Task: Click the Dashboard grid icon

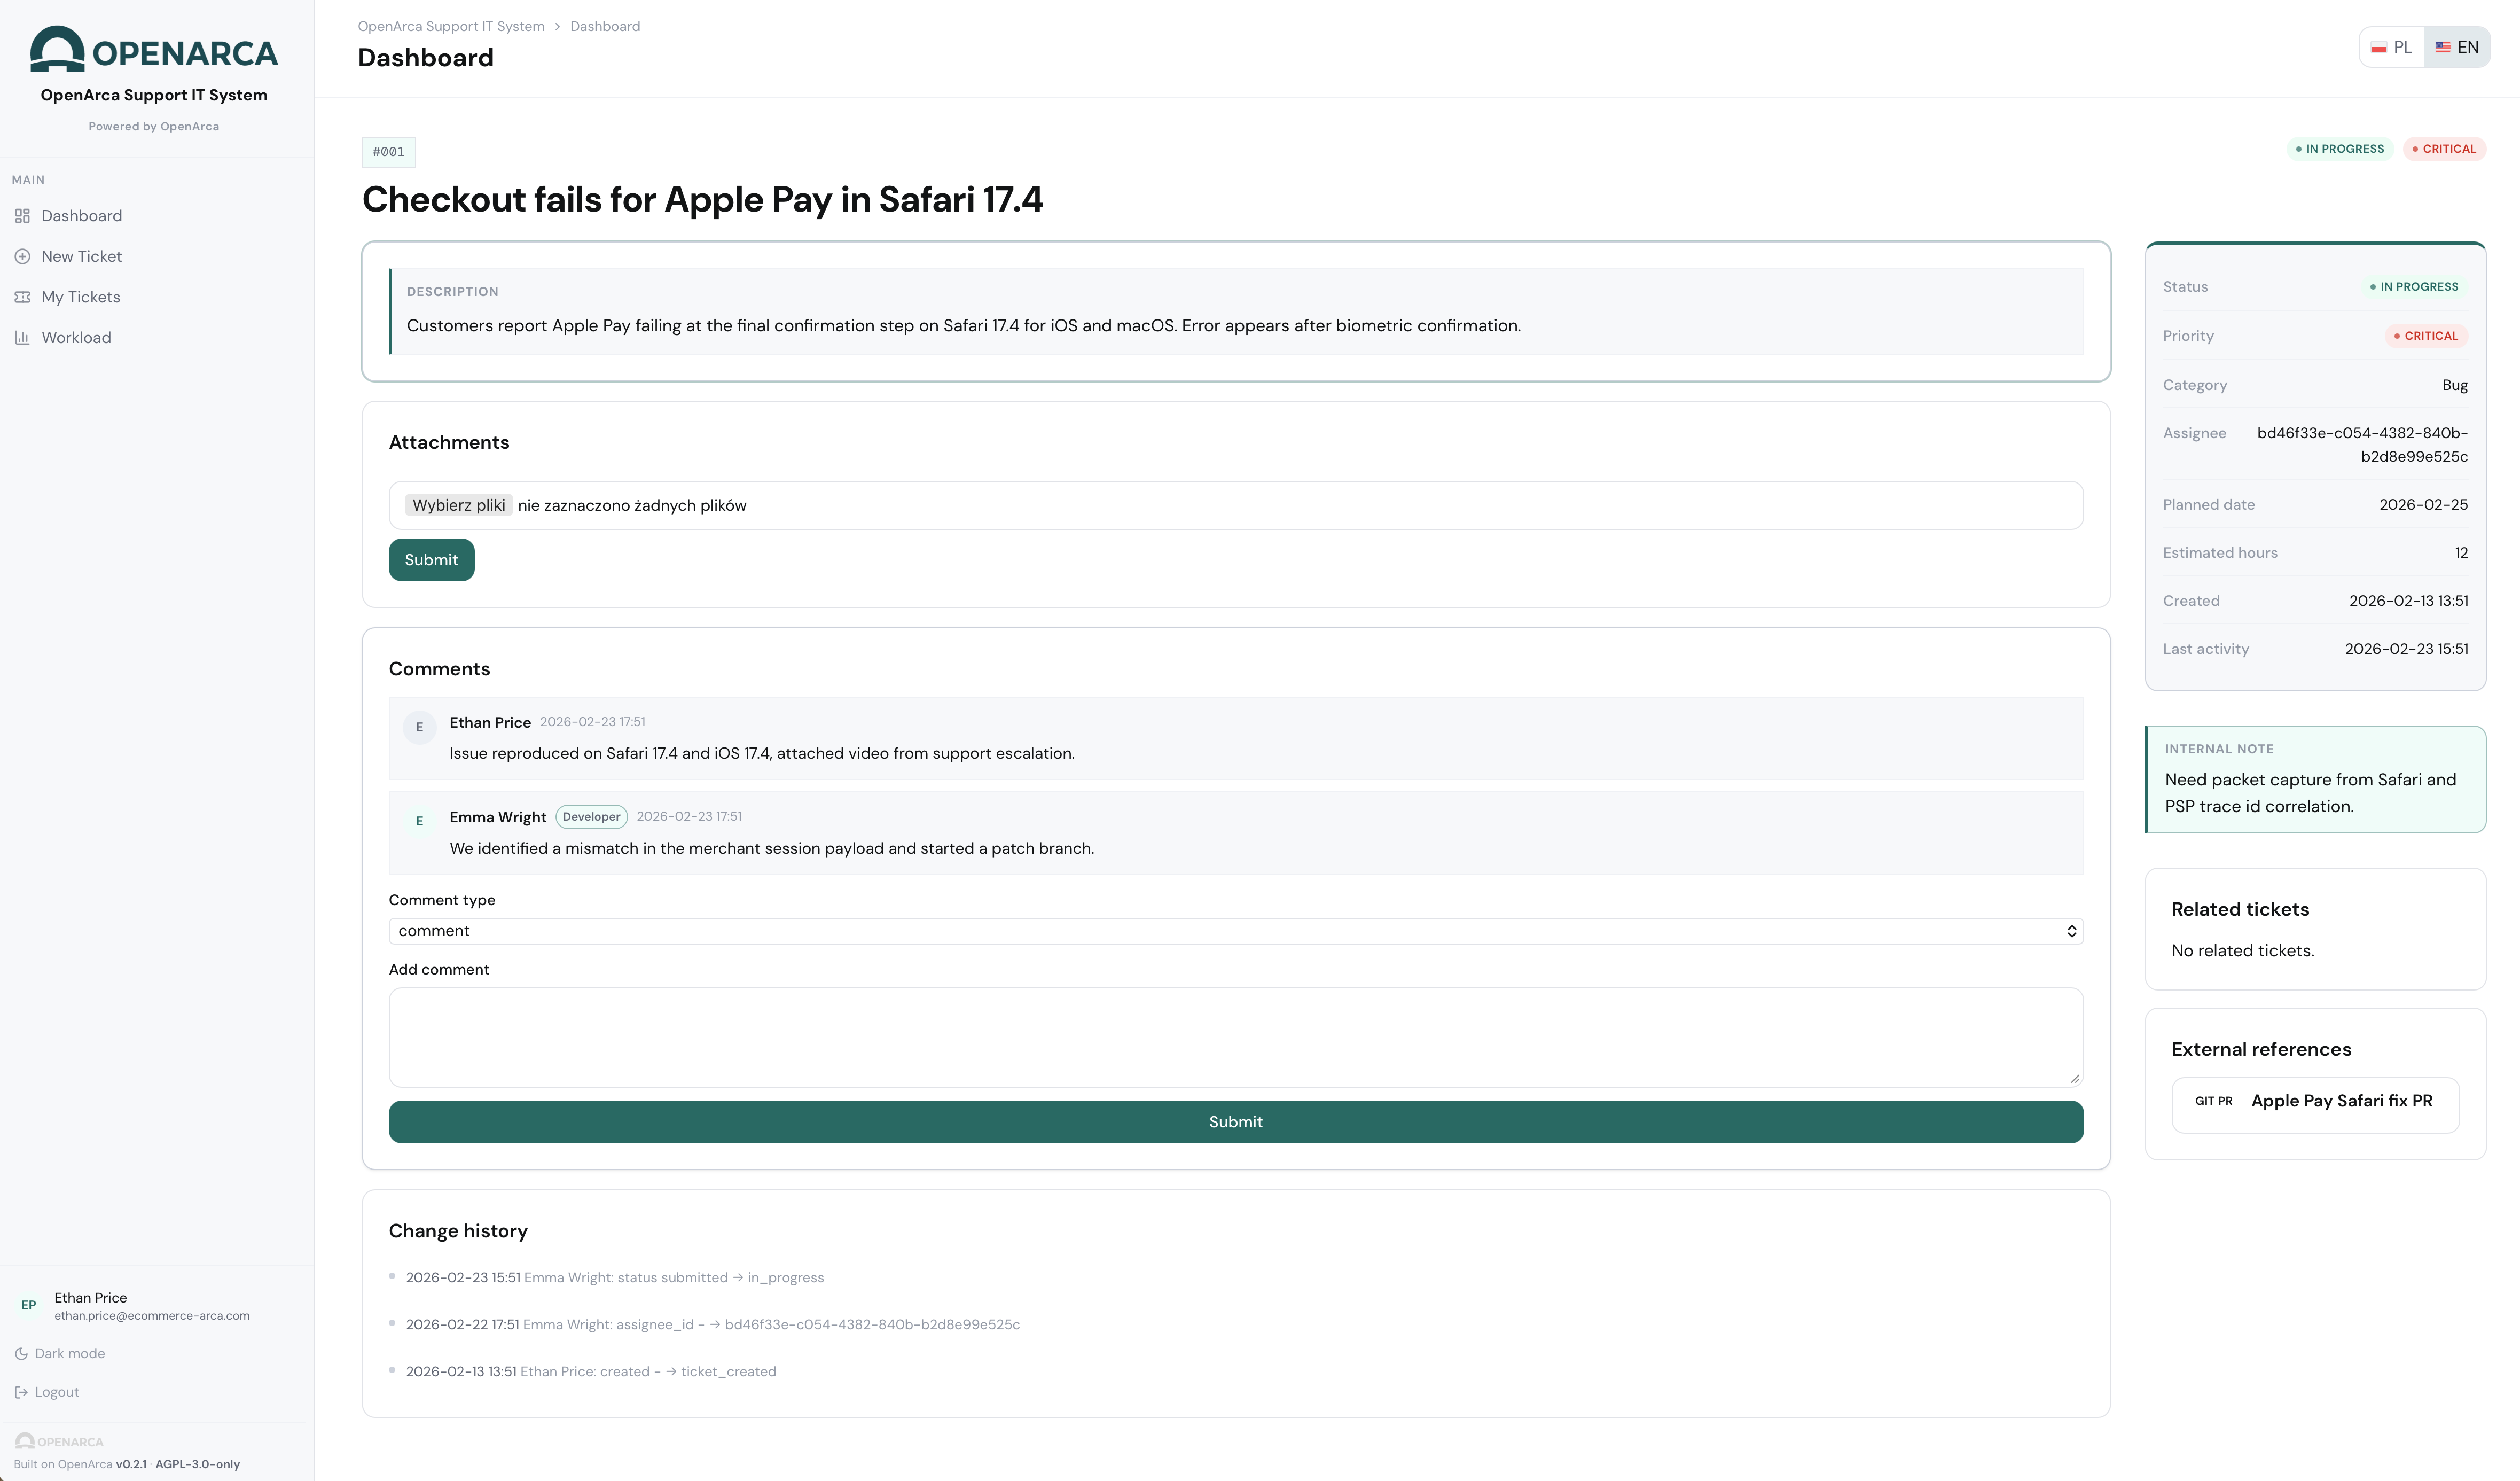Action: pyautogui.click(x=22, y=216)
